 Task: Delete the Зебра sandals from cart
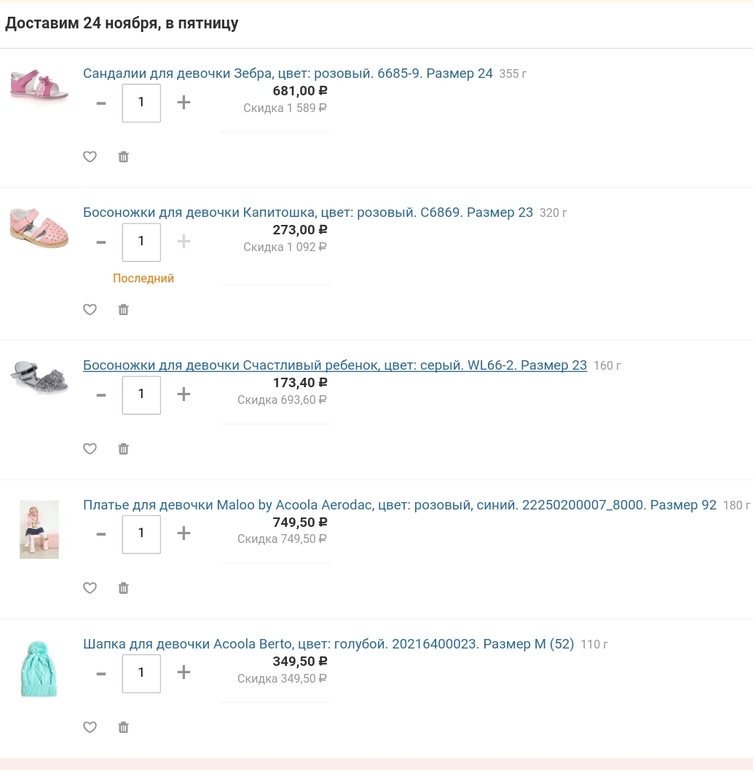pyautogui.click(x=123, y=157)
